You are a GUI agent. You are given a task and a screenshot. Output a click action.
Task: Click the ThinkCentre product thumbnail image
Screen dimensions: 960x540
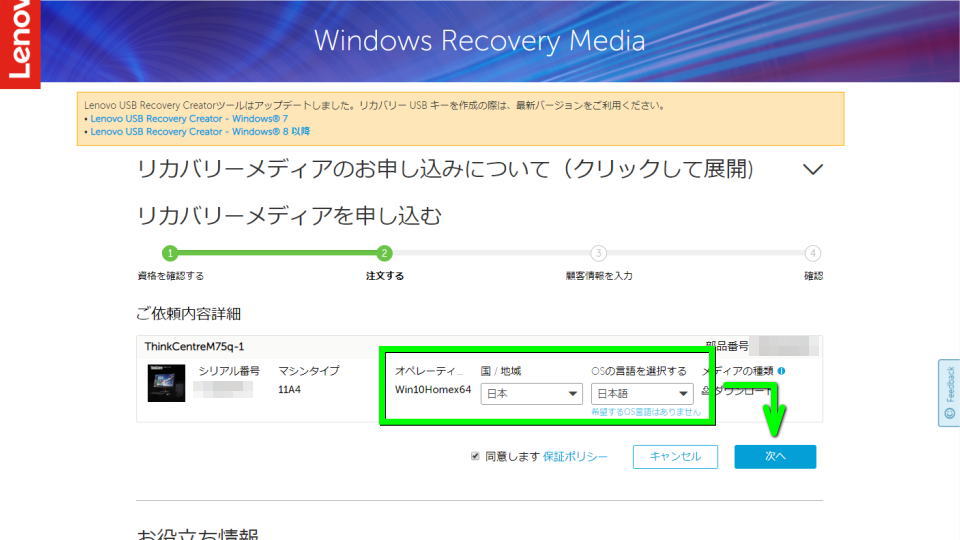click(166, 383)
